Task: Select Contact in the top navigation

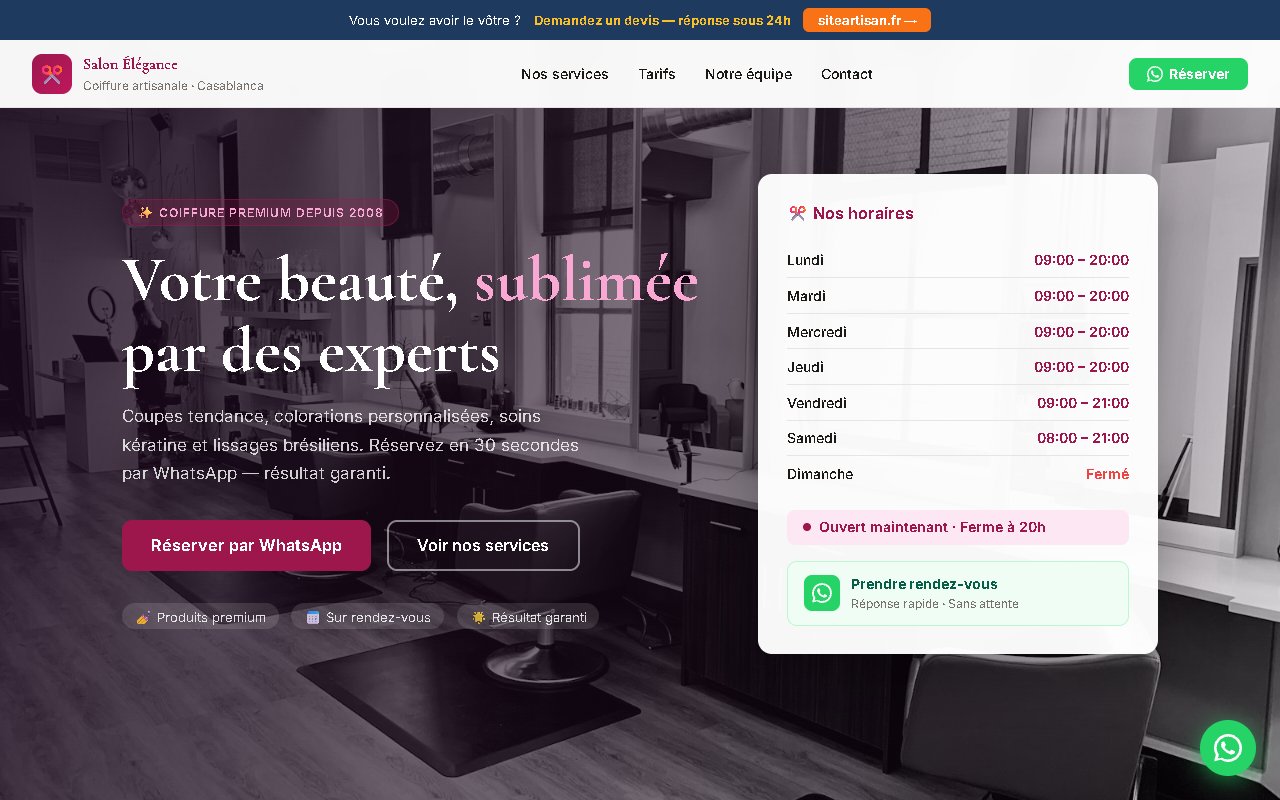Action: [x=846, y=74]
